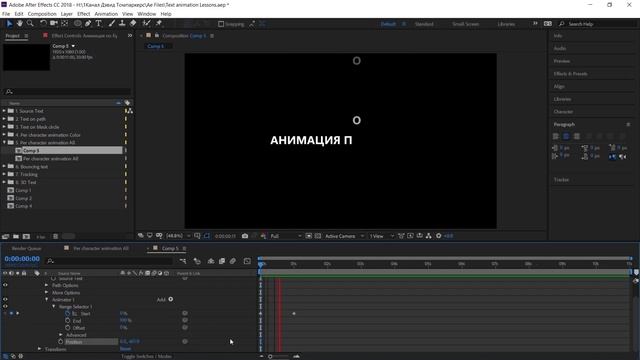Enable motion blur icon in timeline
The height and width of the screenshot is (360, 640).
pos(233,261)
